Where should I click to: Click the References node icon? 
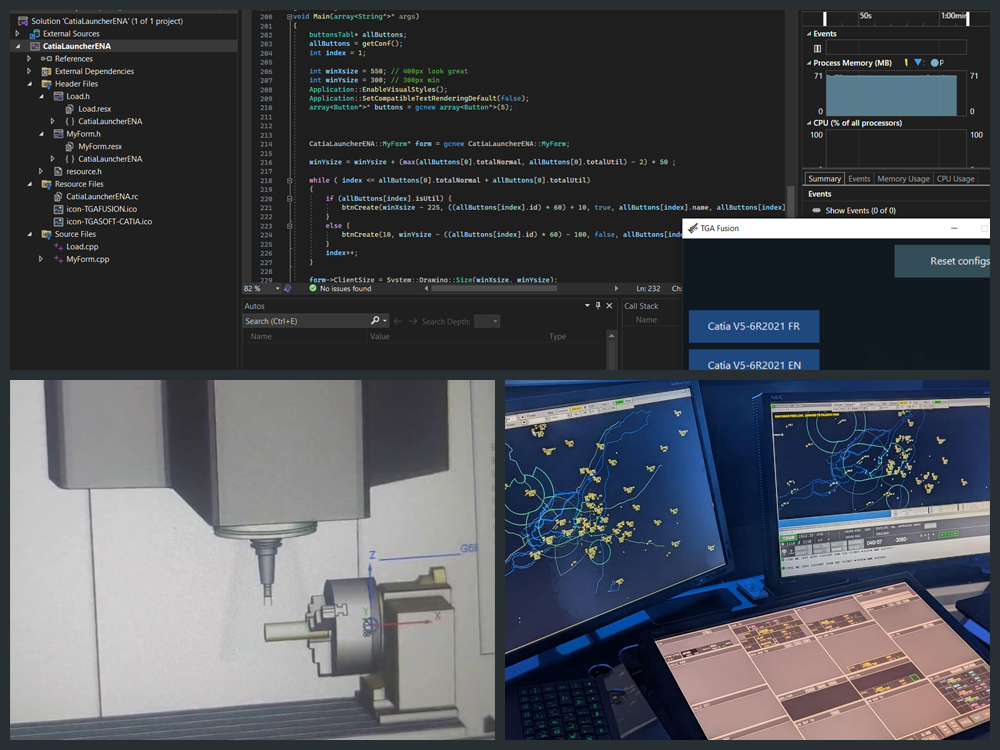47,59
